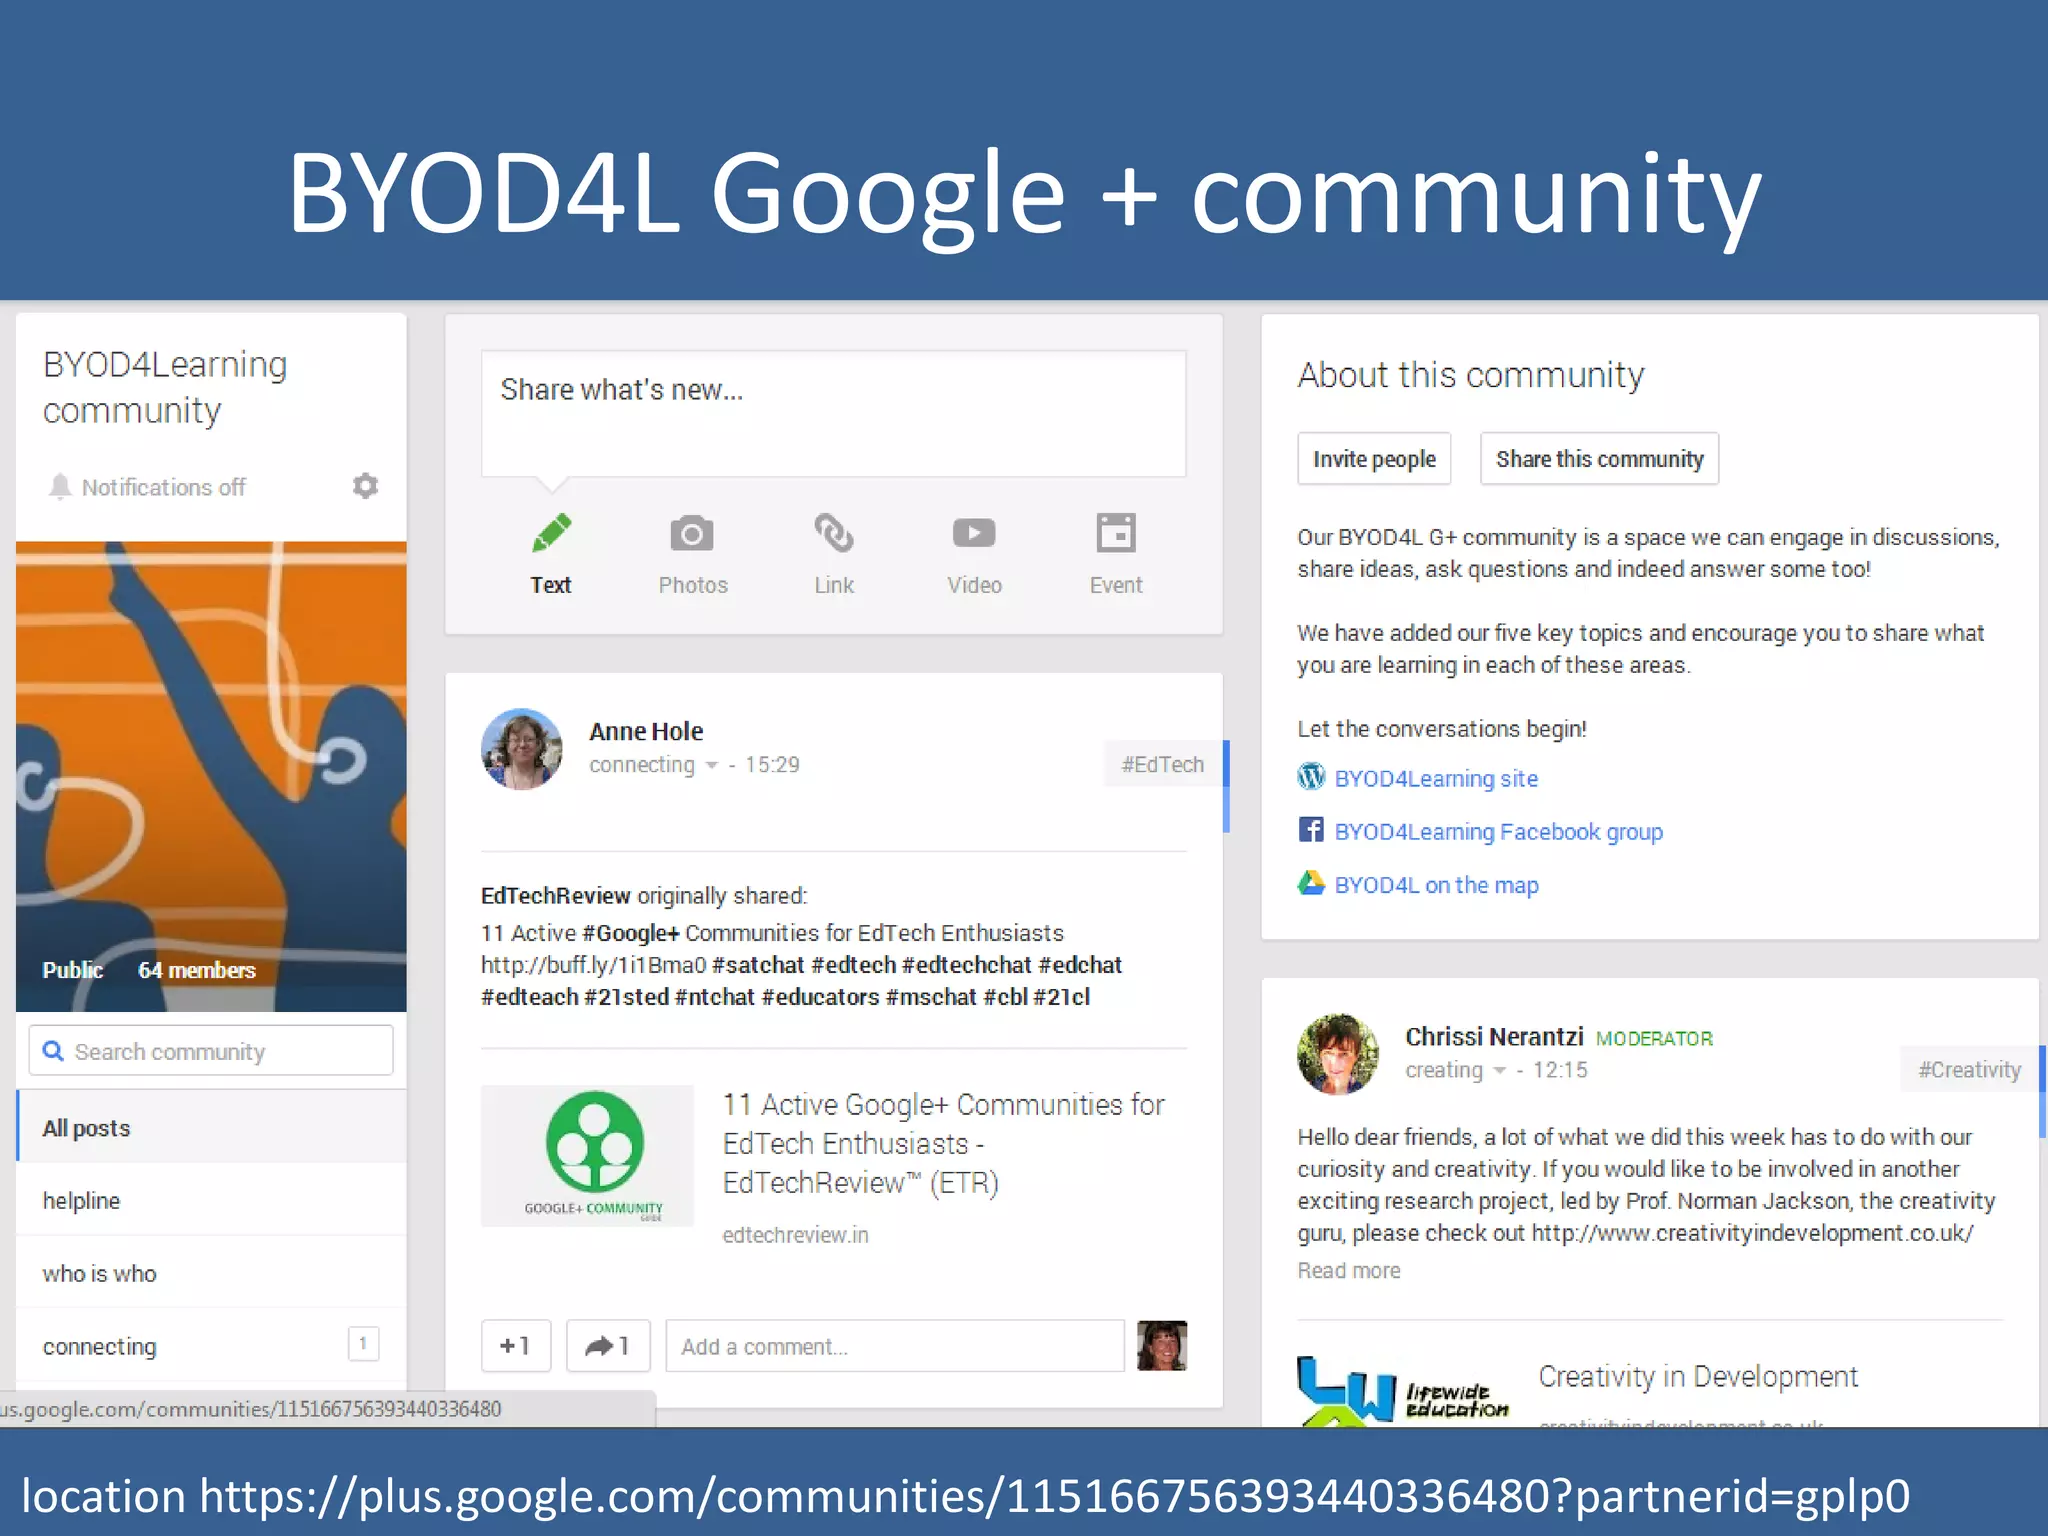Reshare Anne Hole's post via arrow button
Image resolution: width=2048 pixels, height=1536 pixels.
coord(608,1346)
